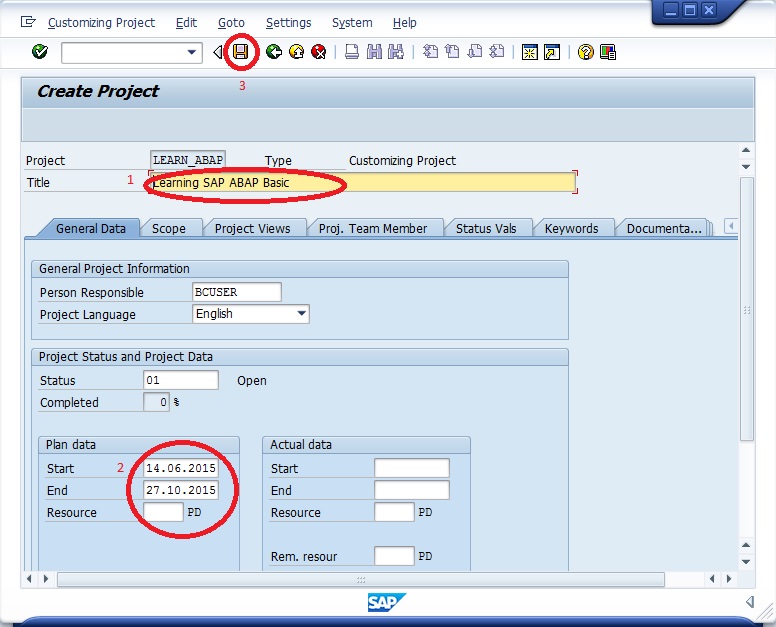
Task: Click the bottom vertical scroll-down arrow
Action: [746, 562]
